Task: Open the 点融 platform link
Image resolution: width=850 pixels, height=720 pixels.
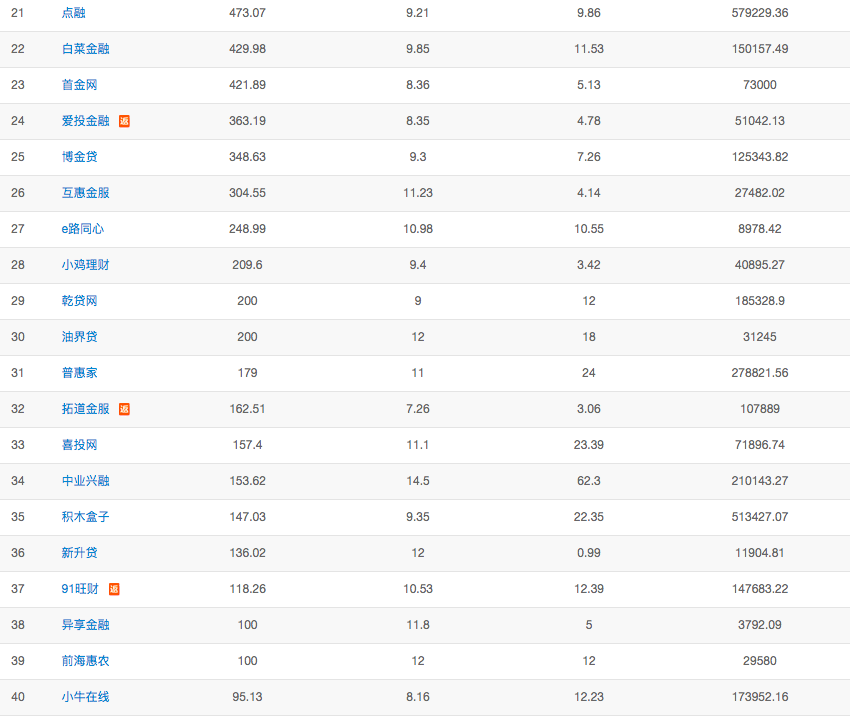Action: point(73,12)
